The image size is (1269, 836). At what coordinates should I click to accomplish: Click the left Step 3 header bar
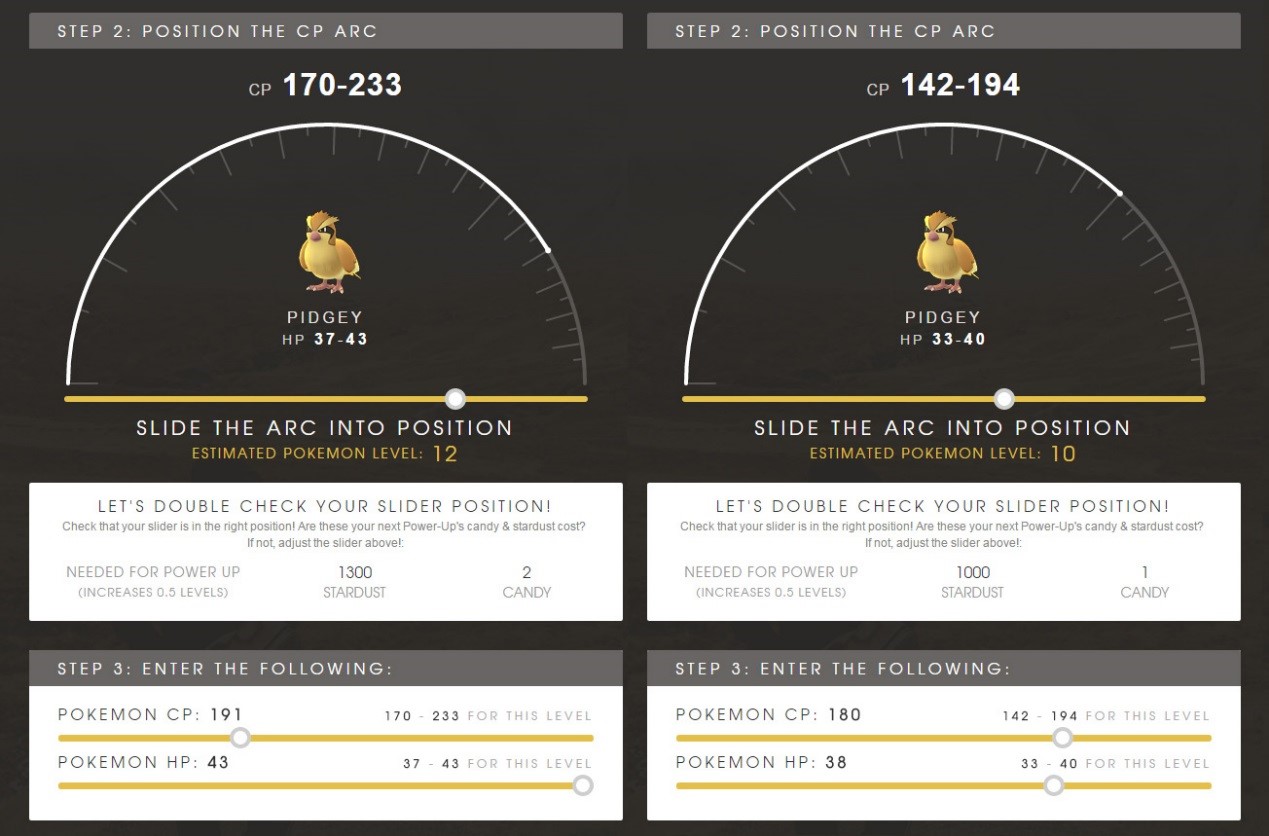[326, 668]
